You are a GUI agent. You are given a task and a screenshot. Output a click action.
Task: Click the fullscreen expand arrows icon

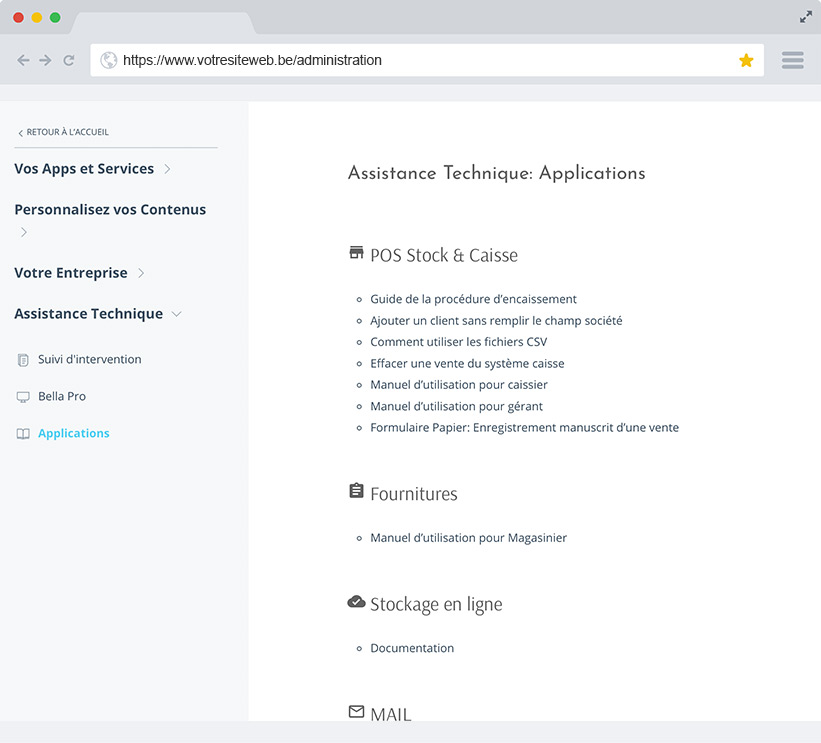pos(806,17)
